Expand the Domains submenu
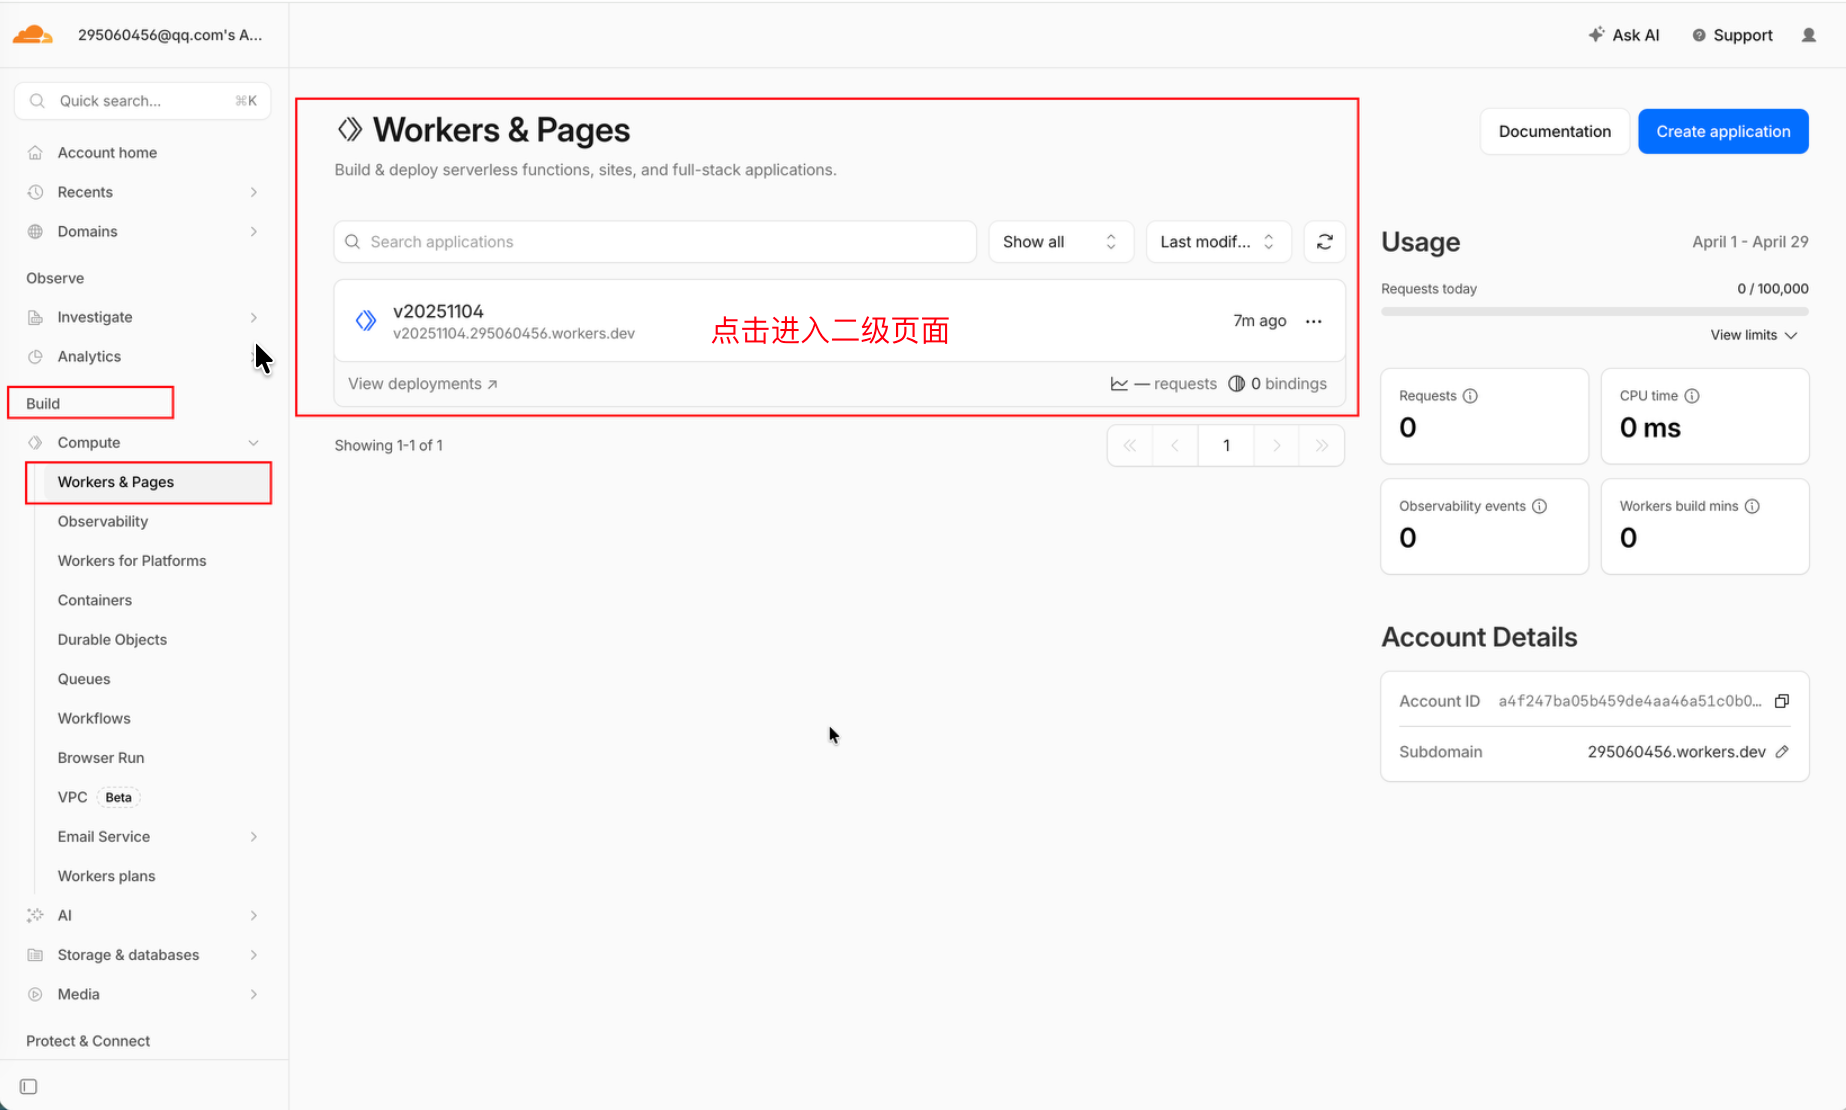This screenshot has height=1110, width=1846. [253, 231]
